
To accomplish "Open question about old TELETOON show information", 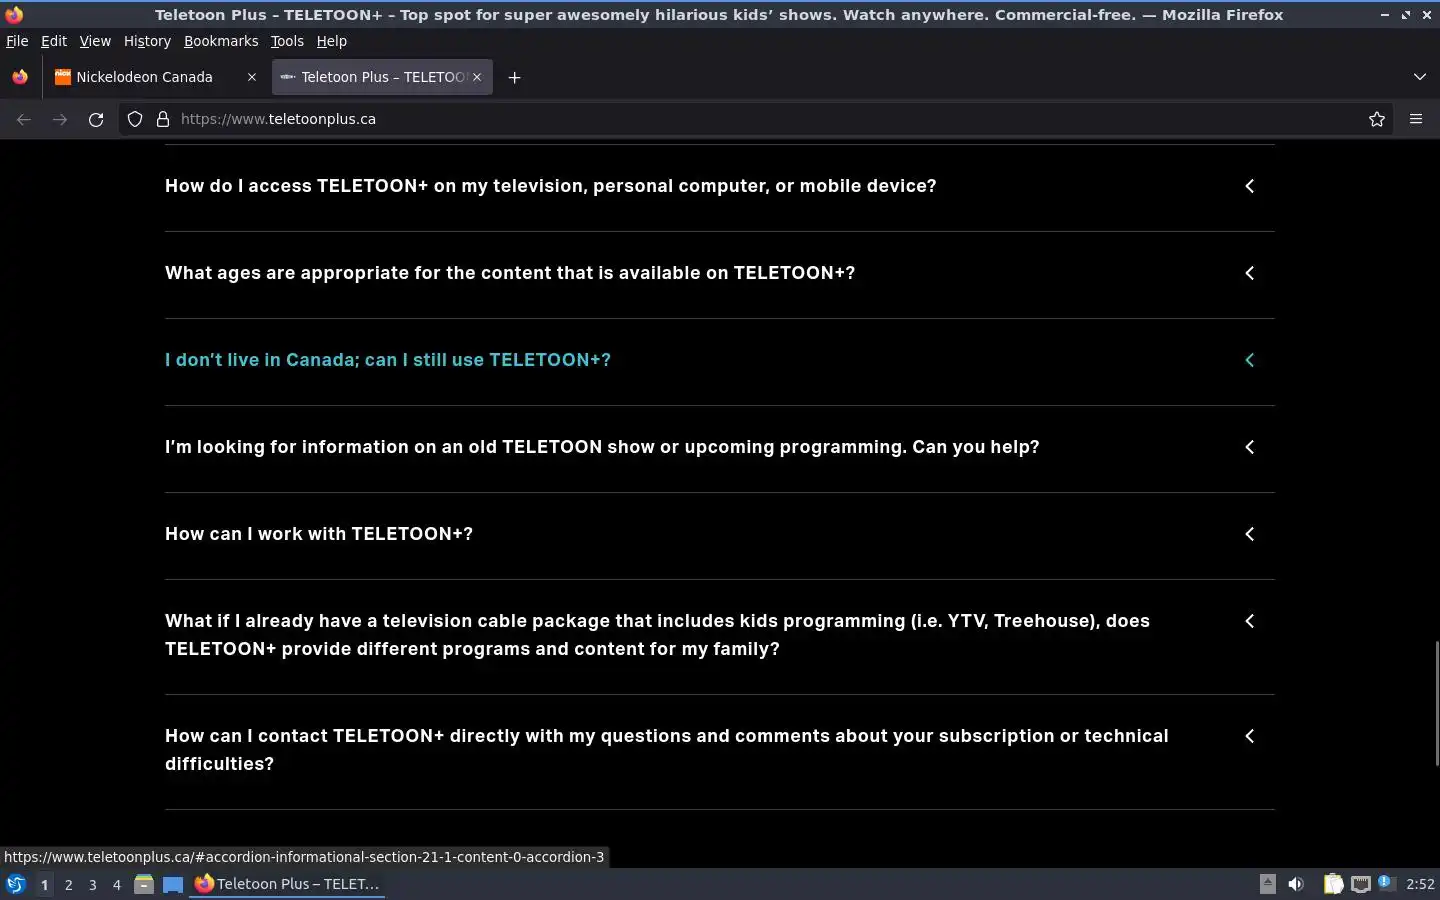I will point(602,447).
